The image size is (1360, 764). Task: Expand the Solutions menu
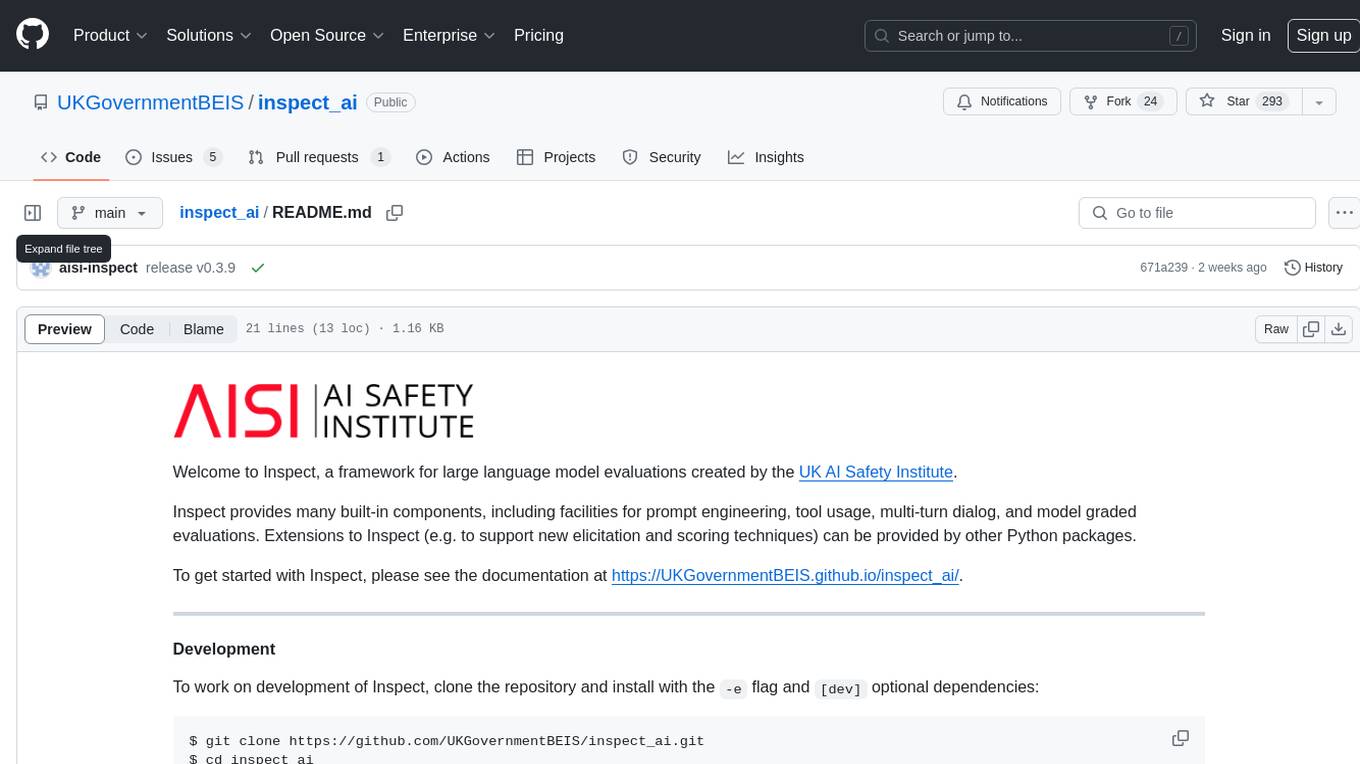pos(207,35)
